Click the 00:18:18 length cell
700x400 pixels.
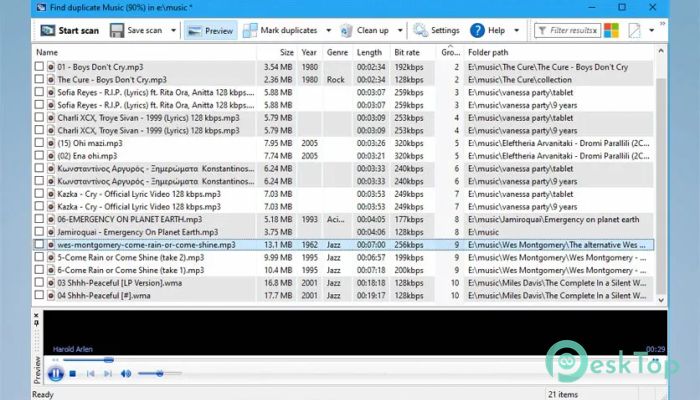pos(371,283)
